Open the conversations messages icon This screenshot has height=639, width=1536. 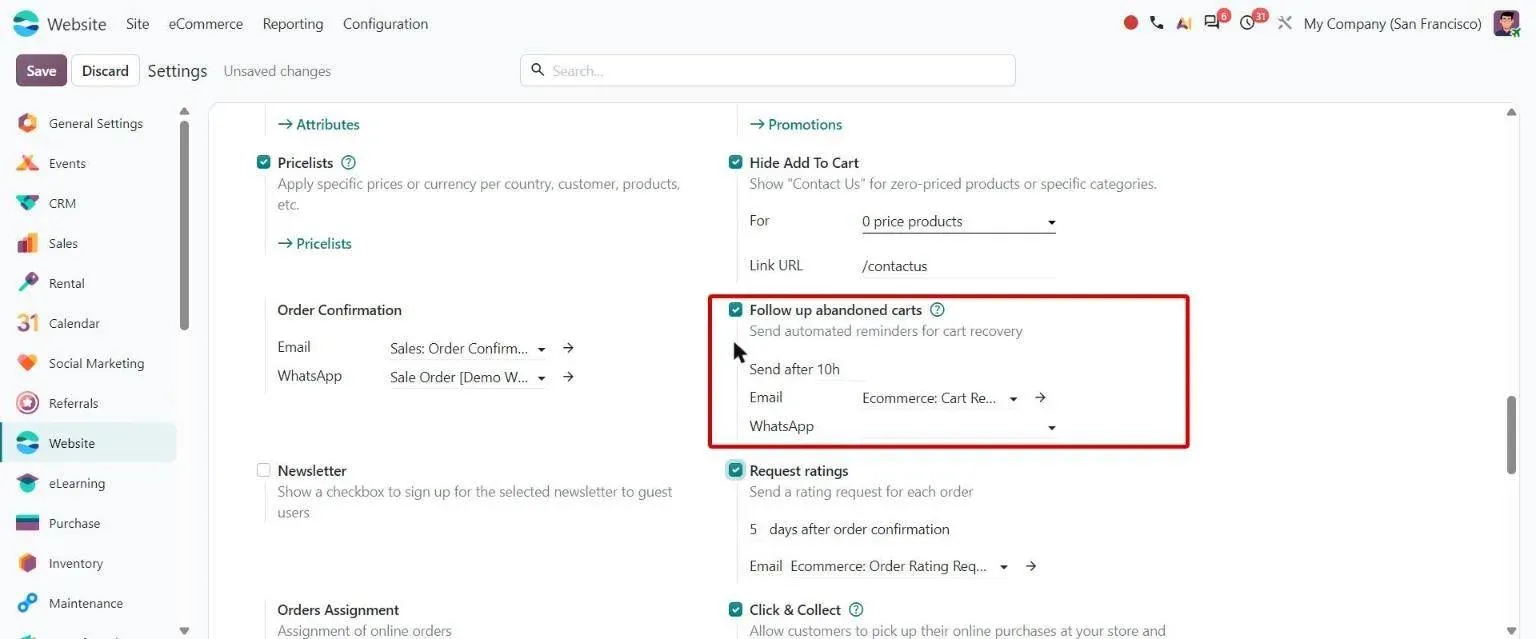1213,23
